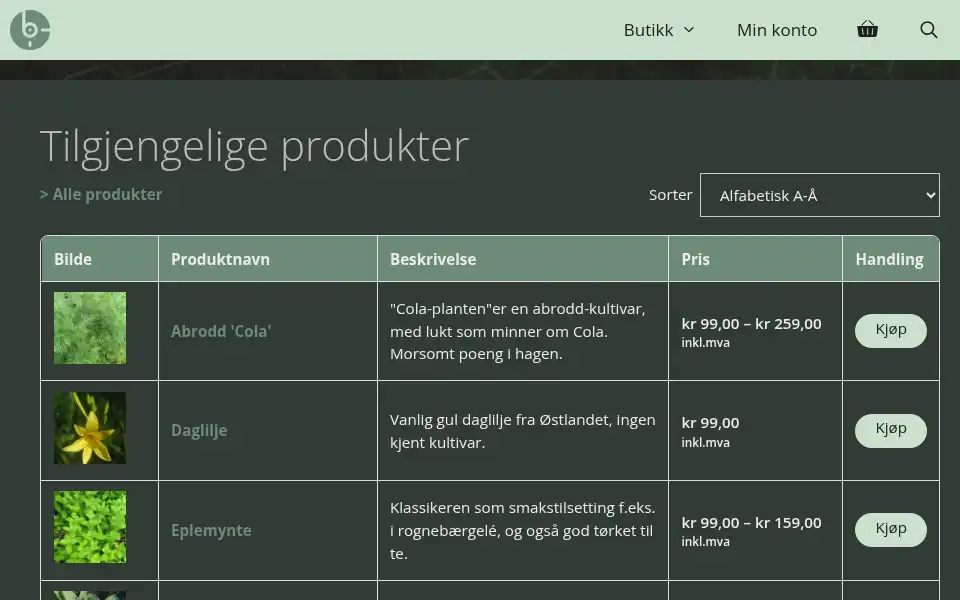Follow the Alle produkter link
This screenshot has width=960, height=600.
107,194
